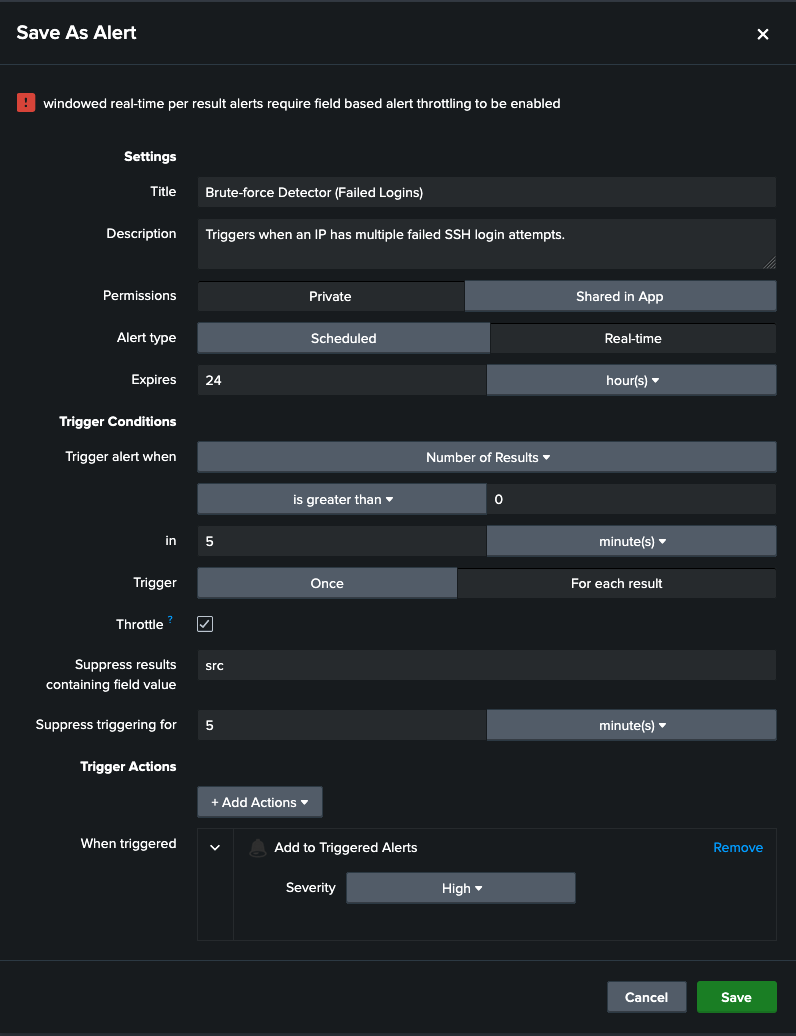Click the red error warning icon
The image size is (796, 1036).
[x=26, y=103]
